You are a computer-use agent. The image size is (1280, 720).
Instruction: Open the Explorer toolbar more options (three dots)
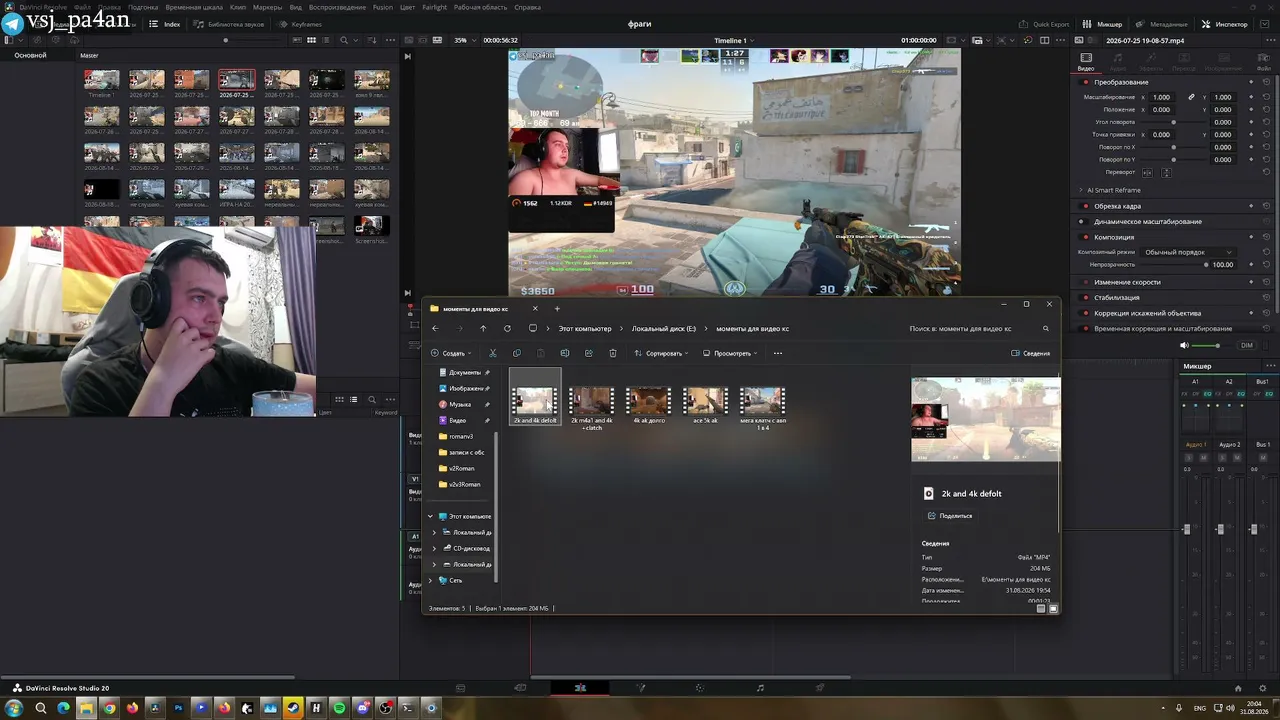(778, 353)
